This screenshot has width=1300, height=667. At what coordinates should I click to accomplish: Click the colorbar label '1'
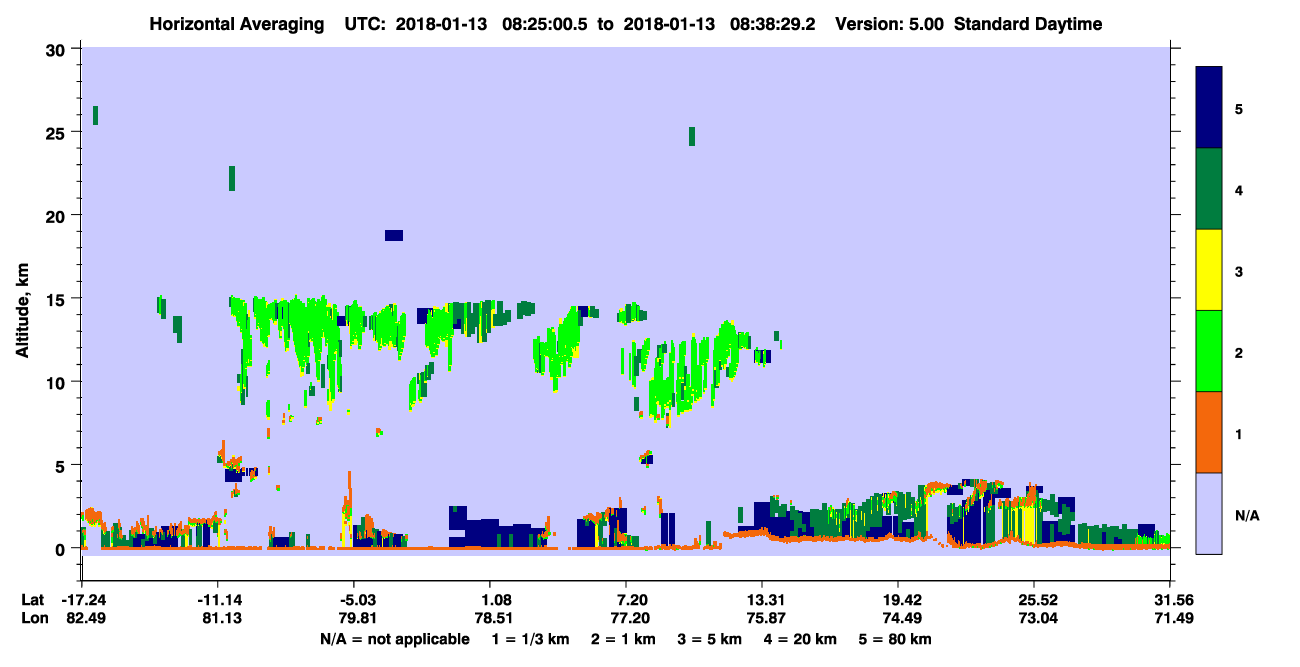[x=1239, y=433]
